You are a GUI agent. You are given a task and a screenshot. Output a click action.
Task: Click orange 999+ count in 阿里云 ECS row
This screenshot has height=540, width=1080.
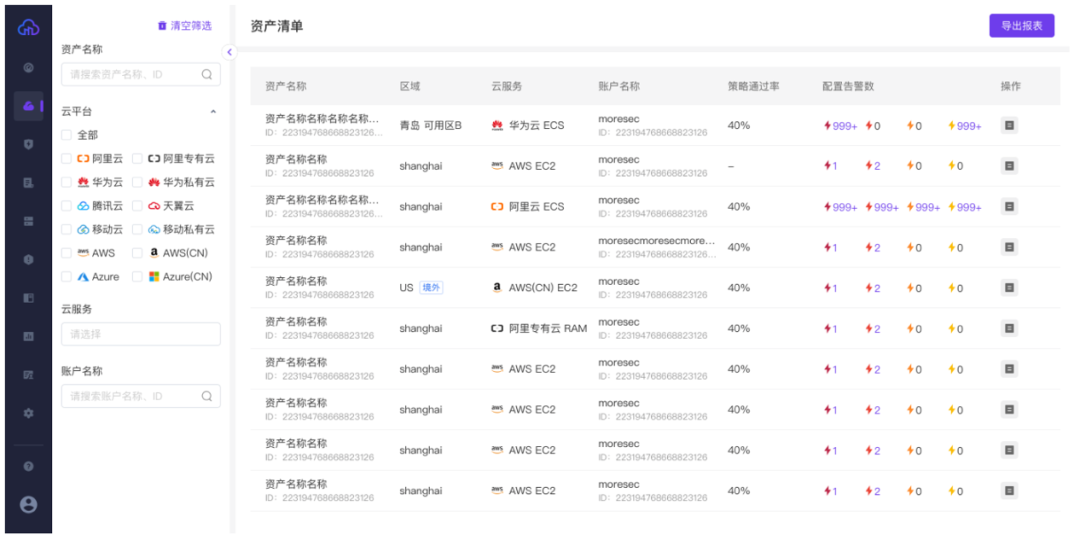(924, 207)
